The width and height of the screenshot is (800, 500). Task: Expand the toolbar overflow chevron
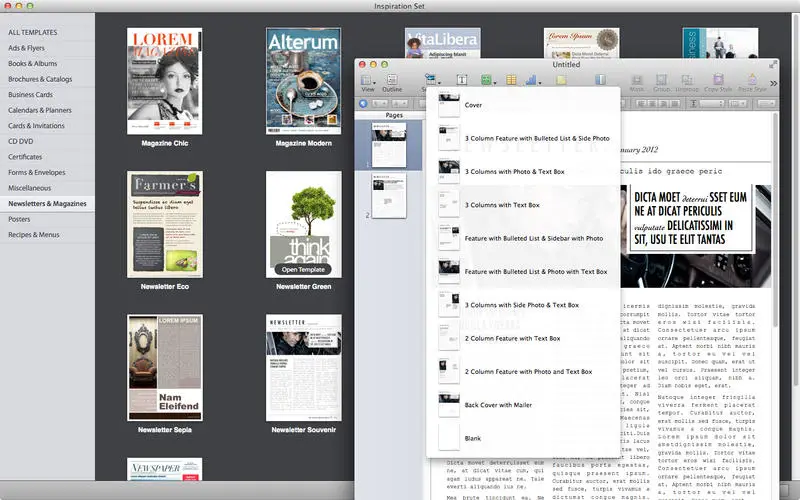pos(774,83)
